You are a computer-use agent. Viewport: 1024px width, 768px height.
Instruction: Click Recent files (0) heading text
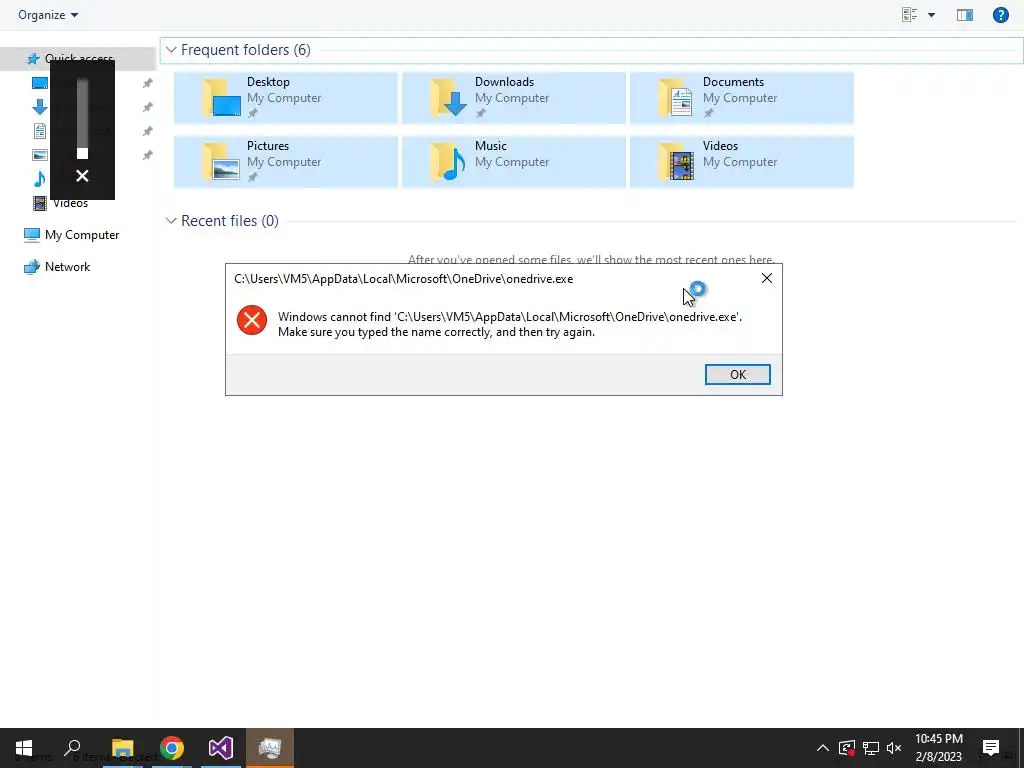click(x=230, y=221)
